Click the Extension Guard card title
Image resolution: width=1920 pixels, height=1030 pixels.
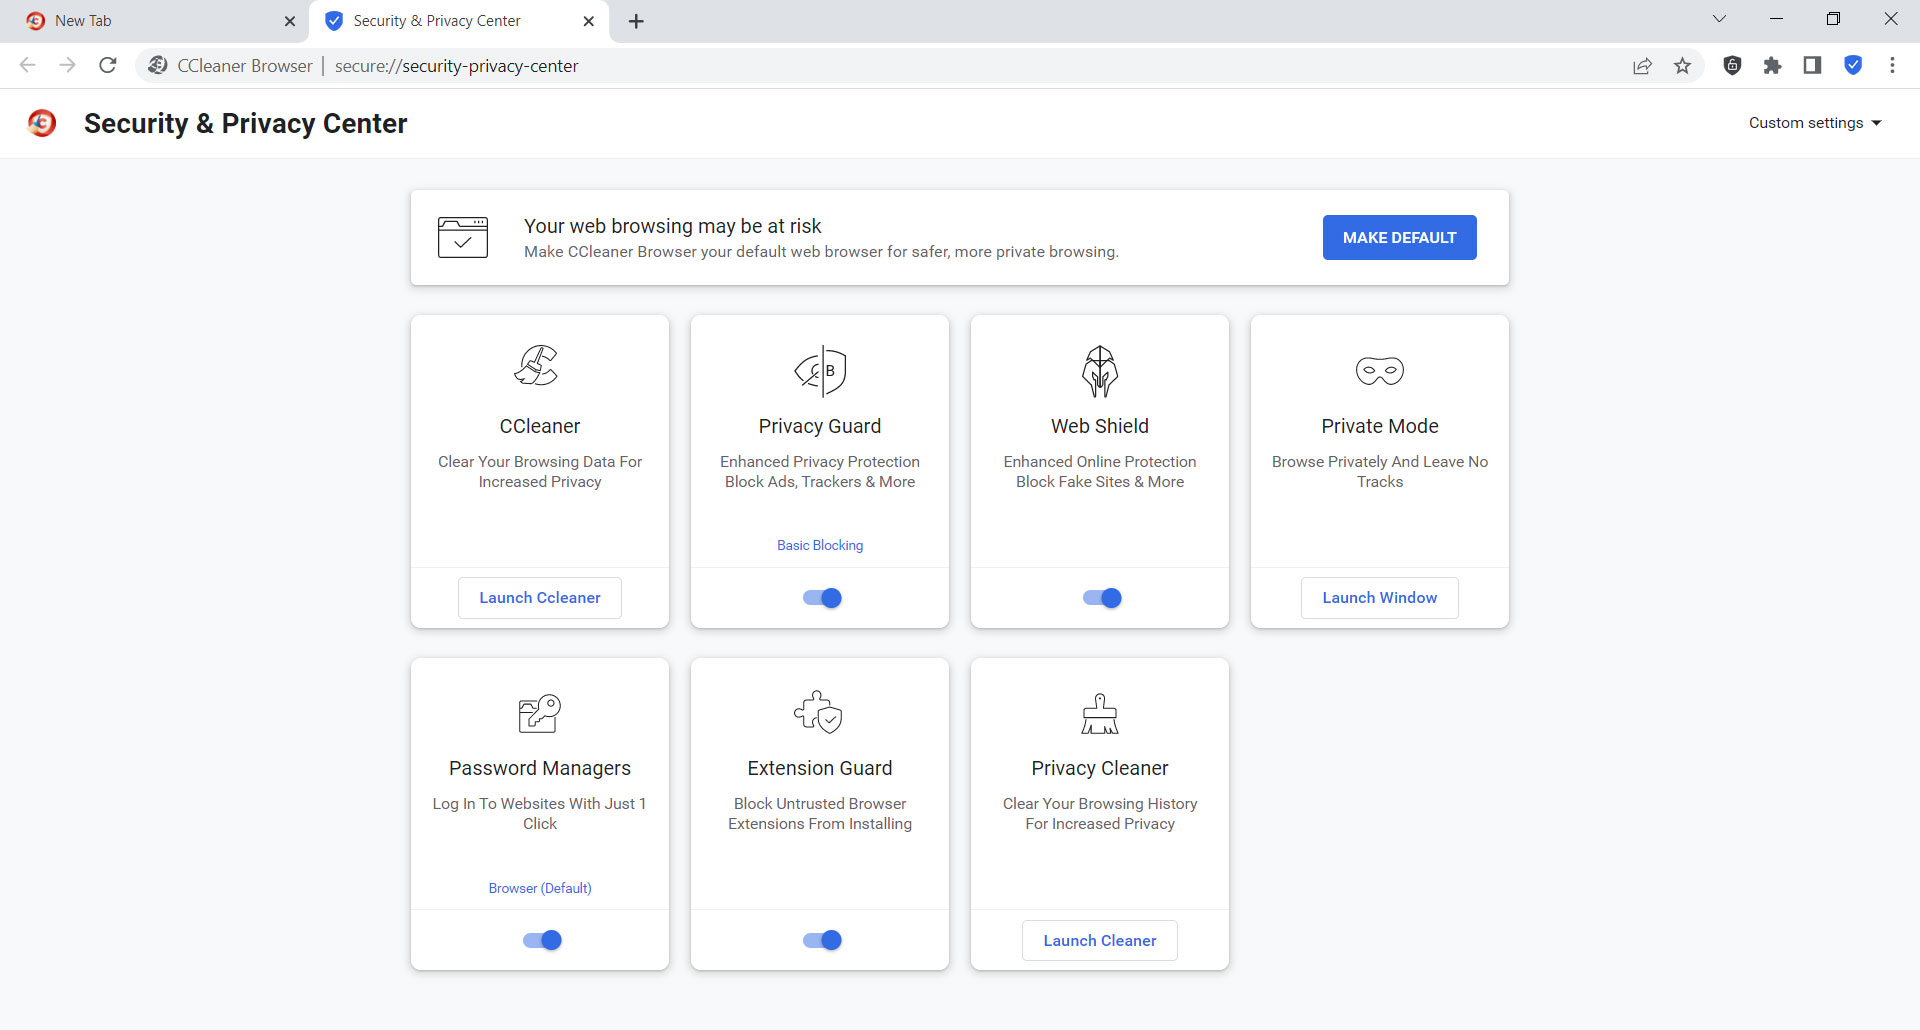coord(820,768)
